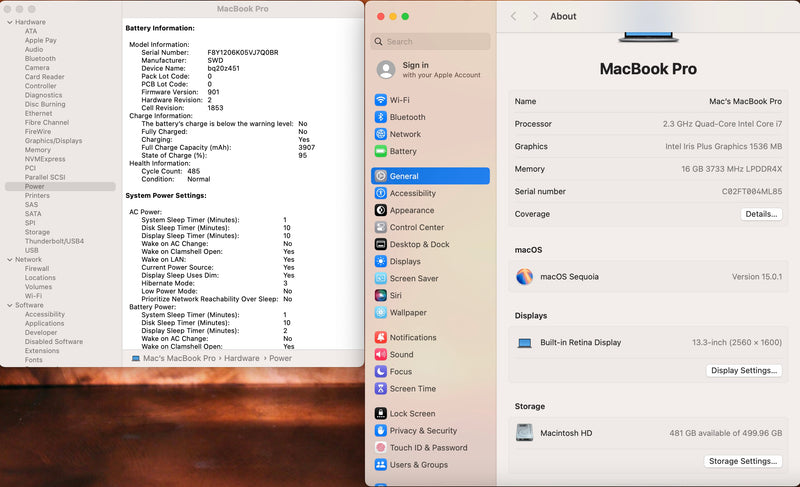The width and height of the screenshot is (800, 487).
Task: Collapse the Software section in System Information
Action: pos(10,305)
